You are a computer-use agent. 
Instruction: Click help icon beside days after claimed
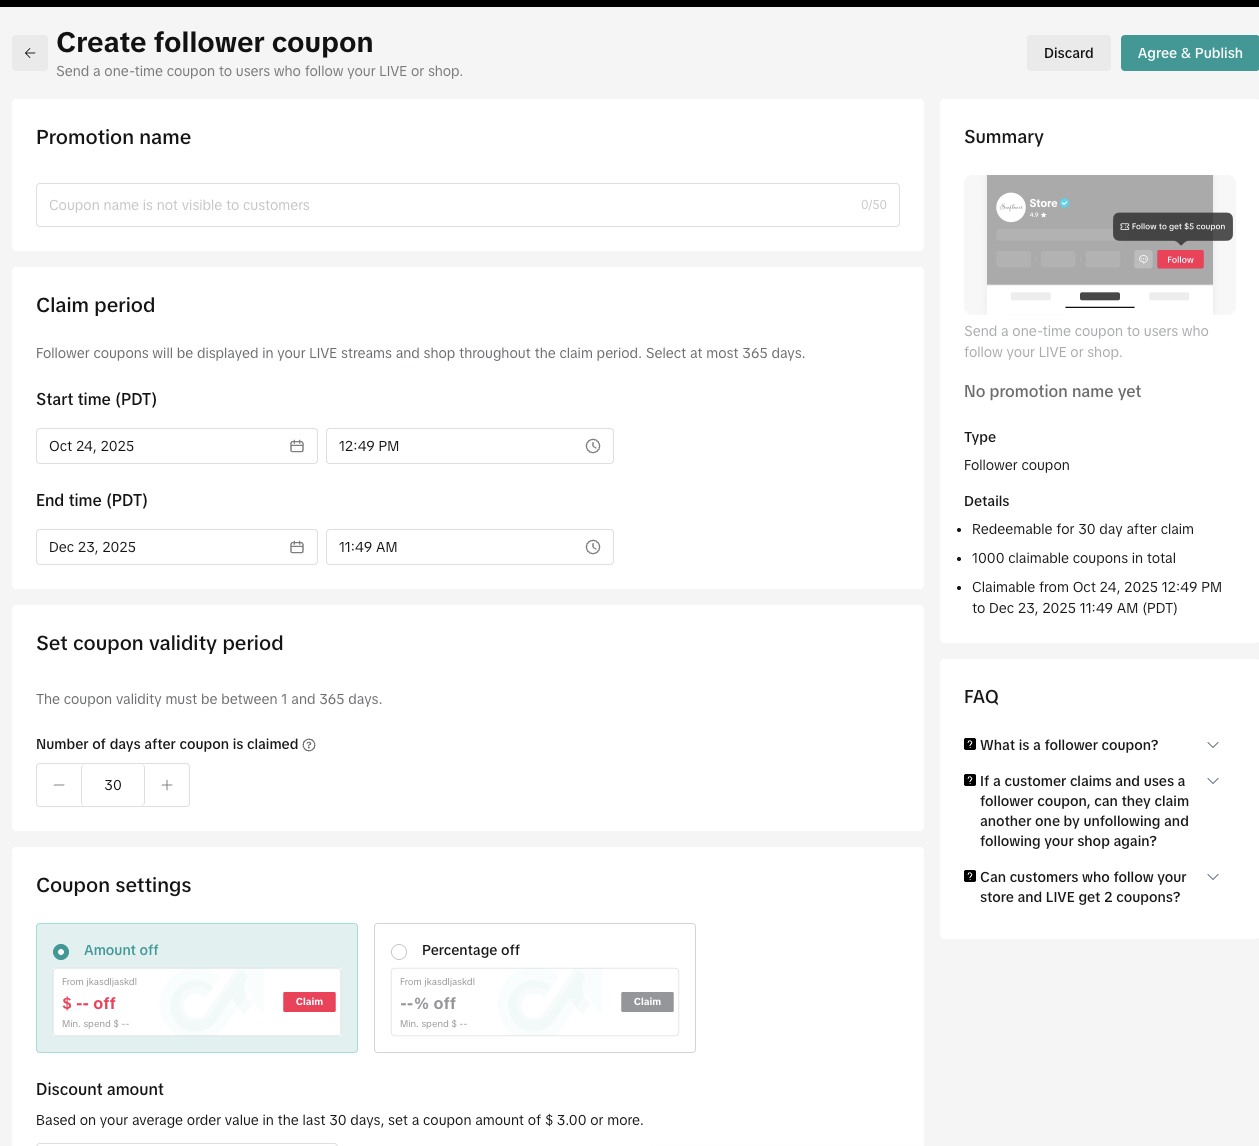click(x=309, y=745)
